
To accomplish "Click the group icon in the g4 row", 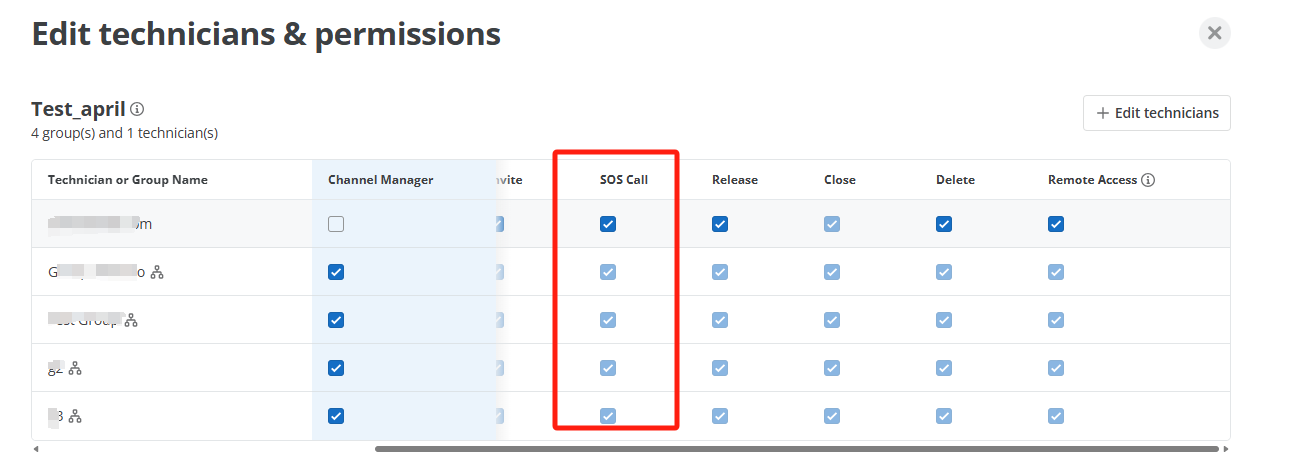I will pyautogui.click(x=75, y=368).
